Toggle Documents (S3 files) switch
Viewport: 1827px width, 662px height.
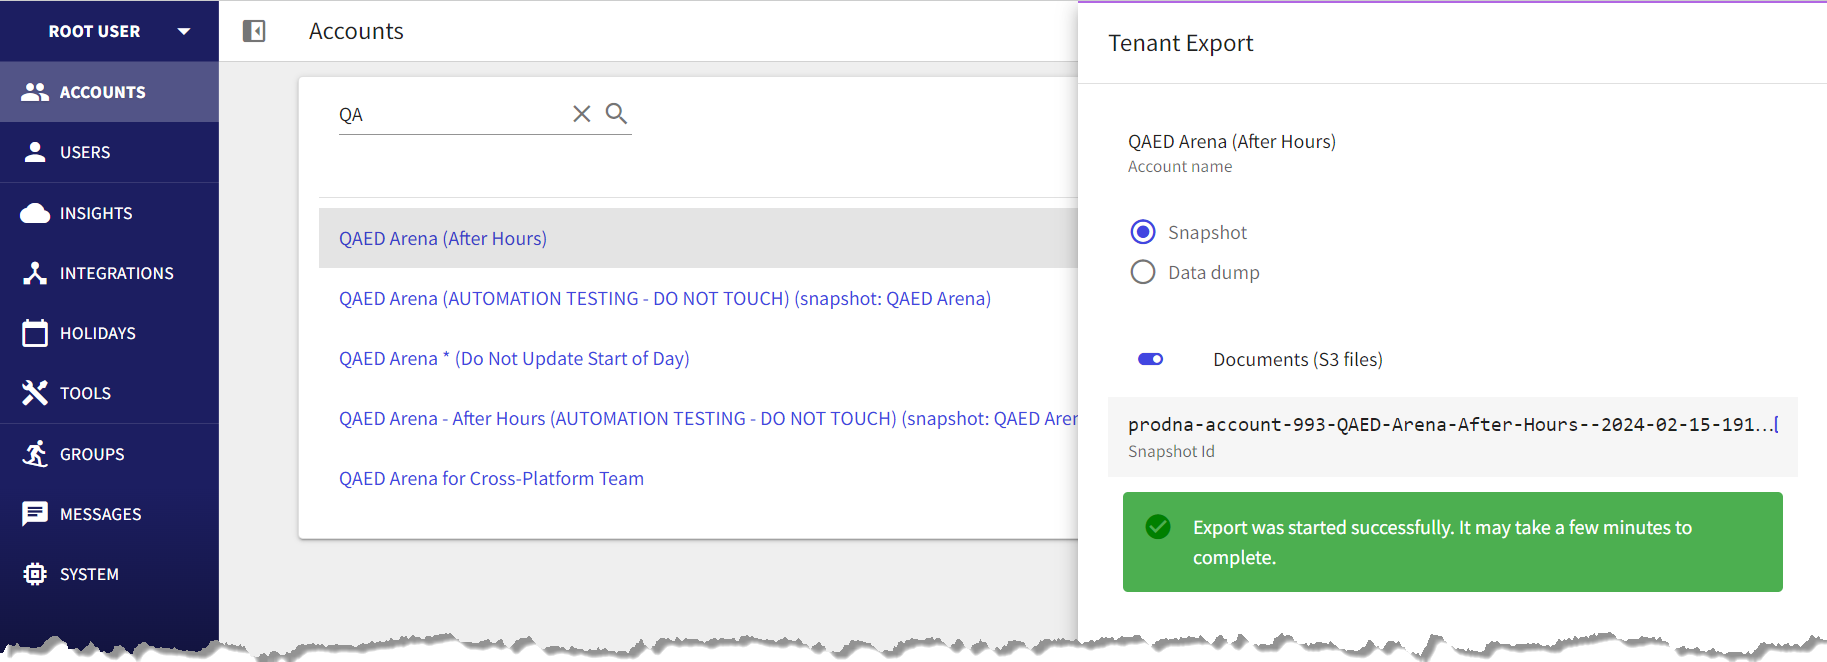[1151, 359]
